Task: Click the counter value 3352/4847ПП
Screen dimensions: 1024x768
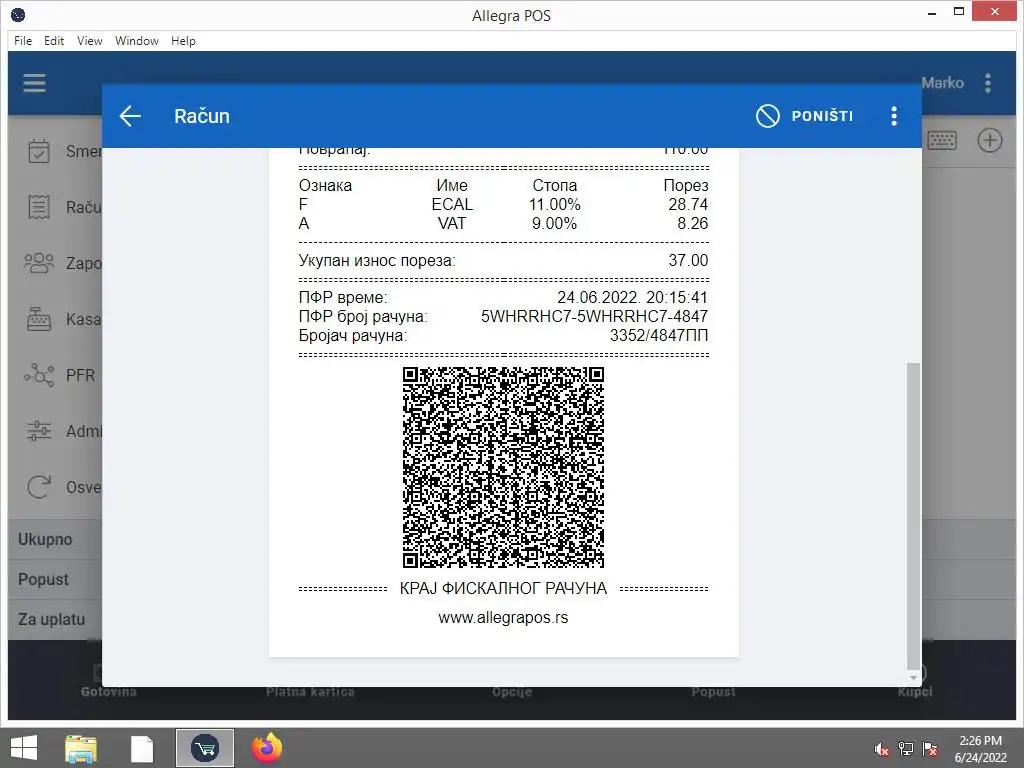Action: 659,336
